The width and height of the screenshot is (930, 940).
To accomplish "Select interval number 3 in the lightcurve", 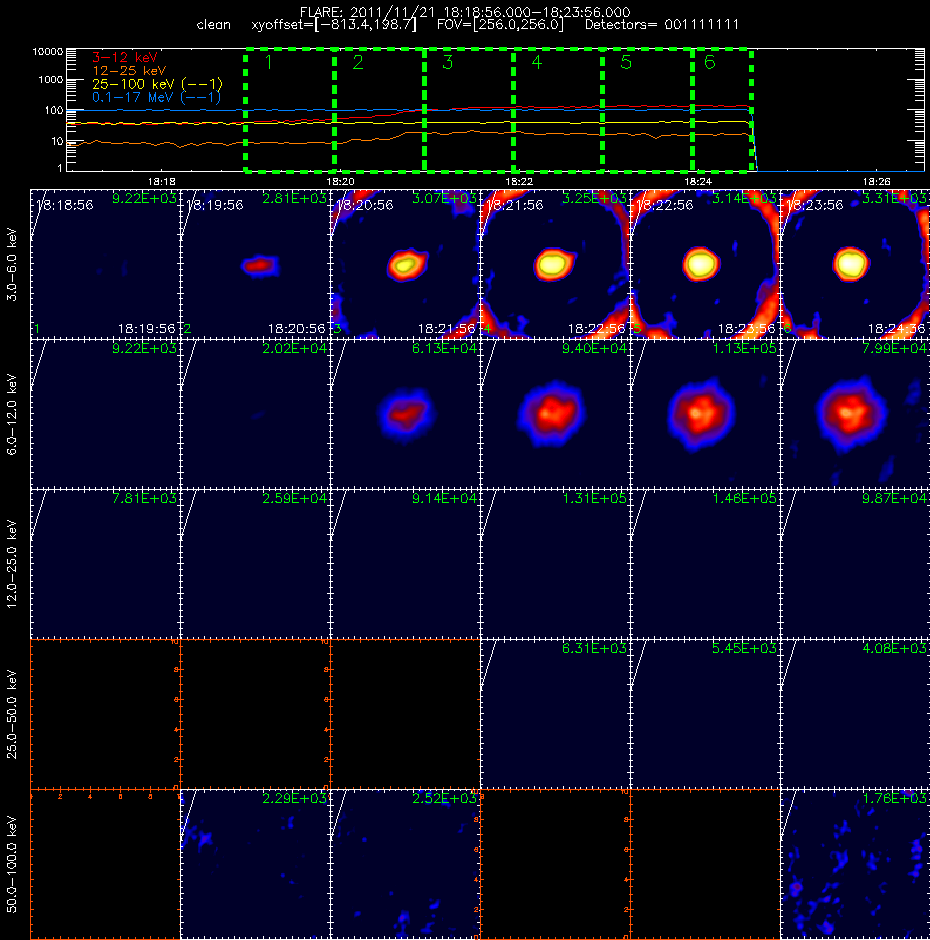I will point(447,62).
